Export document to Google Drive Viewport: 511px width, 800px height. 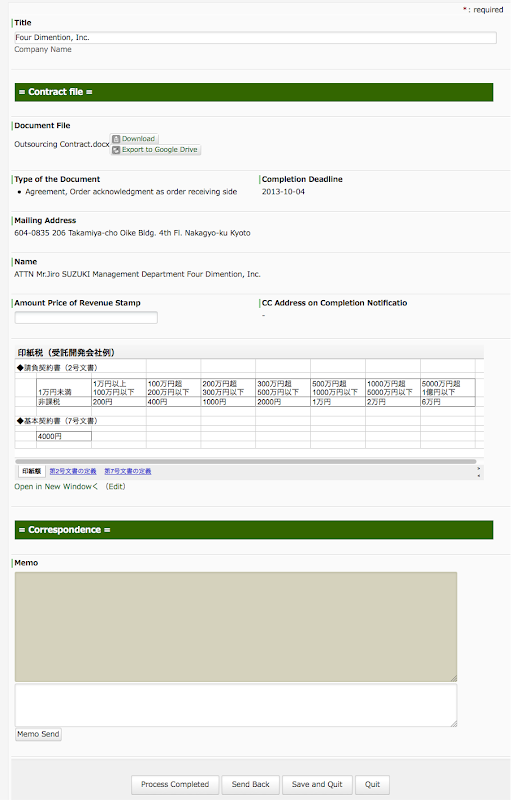click(x=156, y=150)
